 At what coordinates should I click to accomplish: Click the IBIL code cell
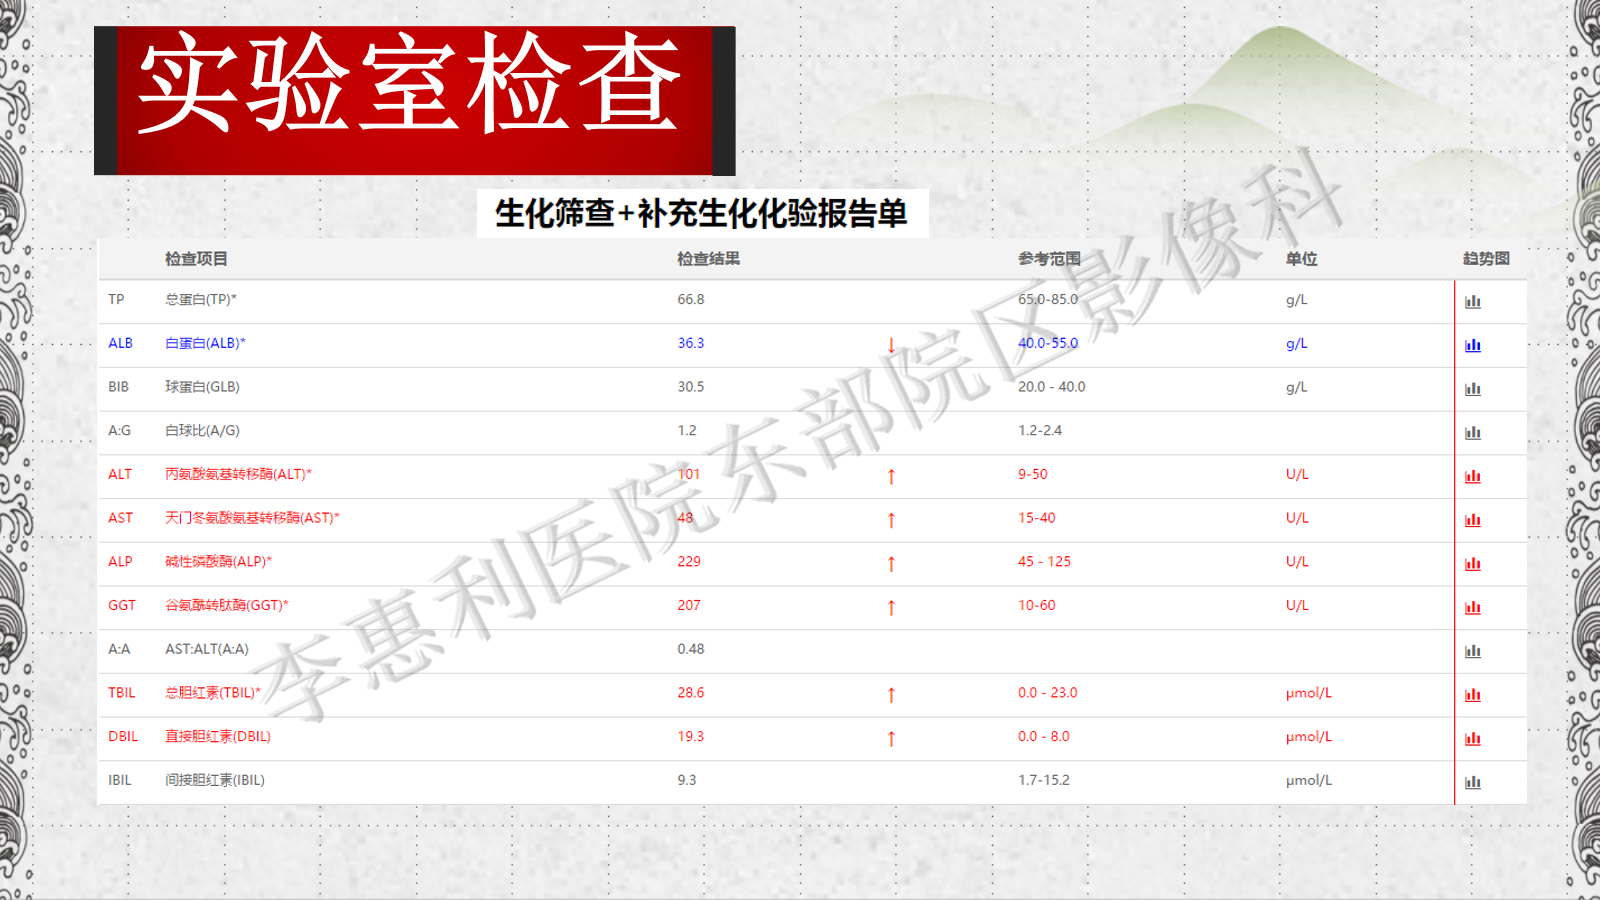(120, 780)
